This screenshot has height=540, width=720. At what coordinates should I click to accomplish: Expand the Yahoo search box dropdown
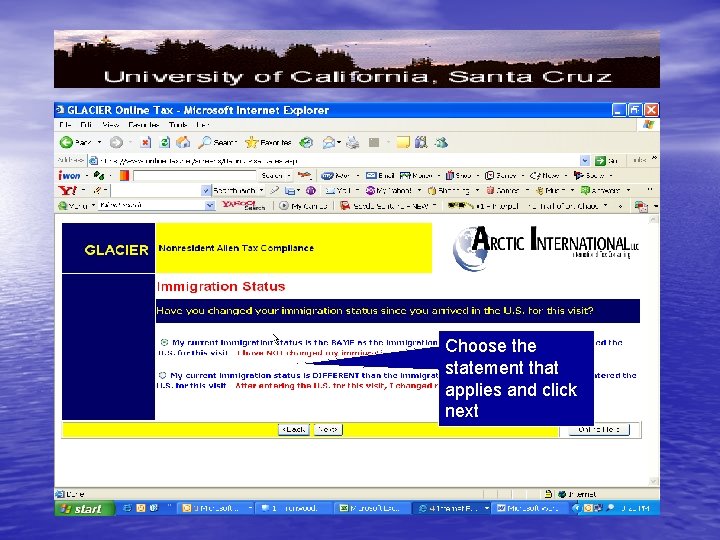point(206,190)
